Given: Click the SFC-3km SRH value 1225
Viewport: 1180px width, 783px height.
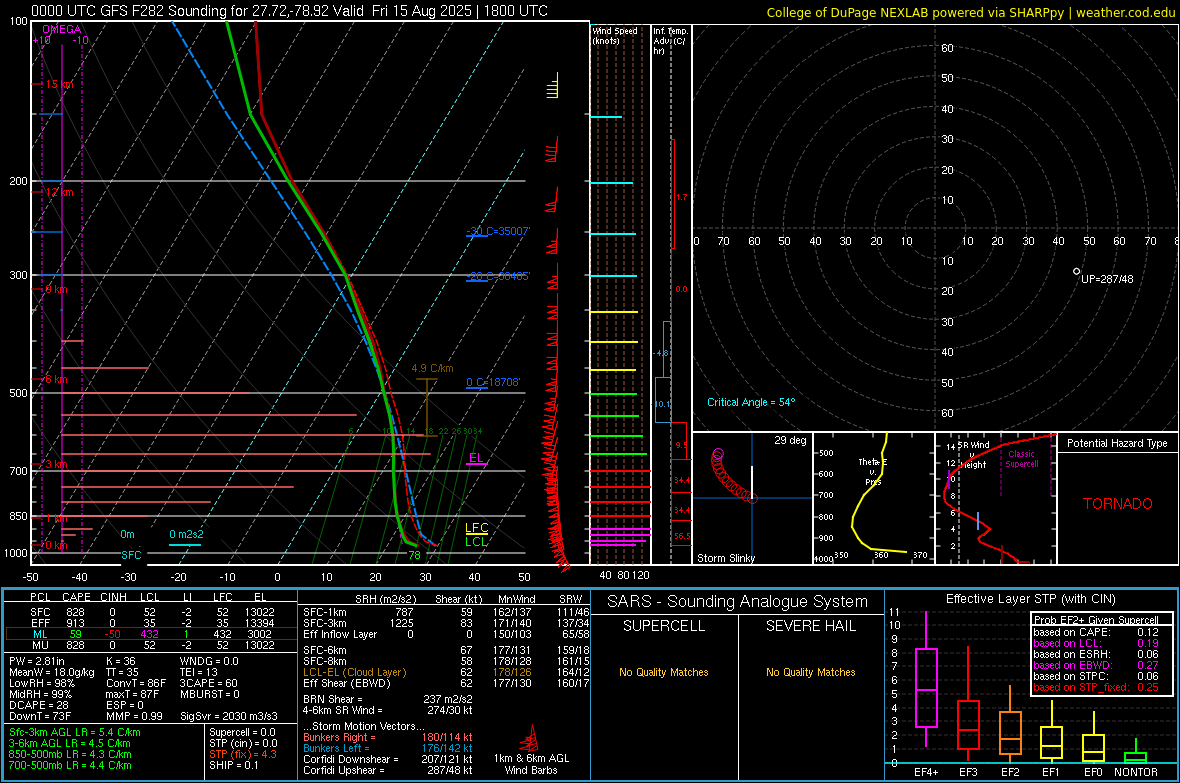Looking at the screenshot, I should pyautogui.click(x=401, y=623).
